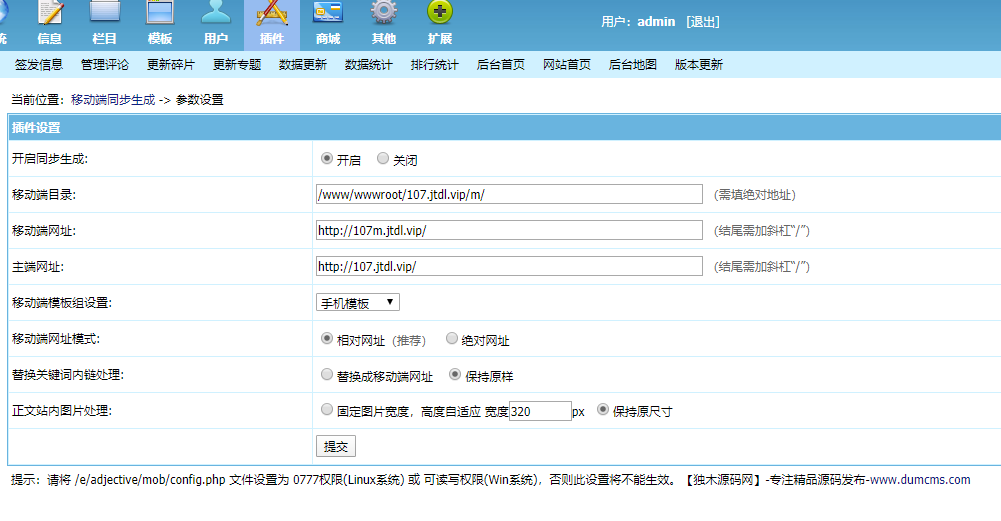Viewport: 1001px width, 521px height.
Task: Click the image width 320 field
Action: click(540, 411)
